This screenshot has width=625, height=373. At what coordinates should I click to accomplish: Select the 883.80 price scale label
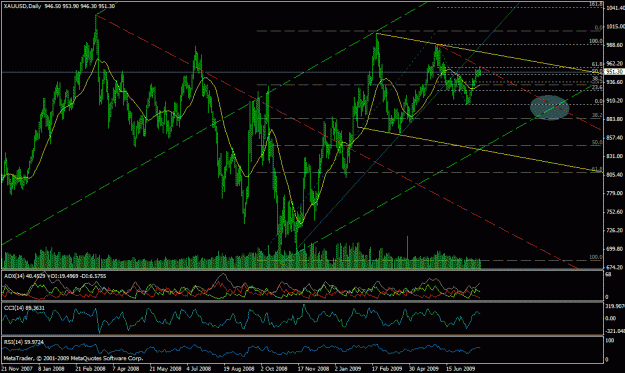coord(615,119)
